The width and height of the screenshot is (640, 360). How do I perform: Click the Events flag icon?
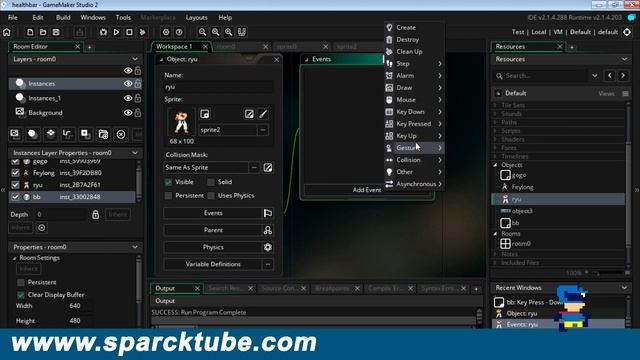268,213
